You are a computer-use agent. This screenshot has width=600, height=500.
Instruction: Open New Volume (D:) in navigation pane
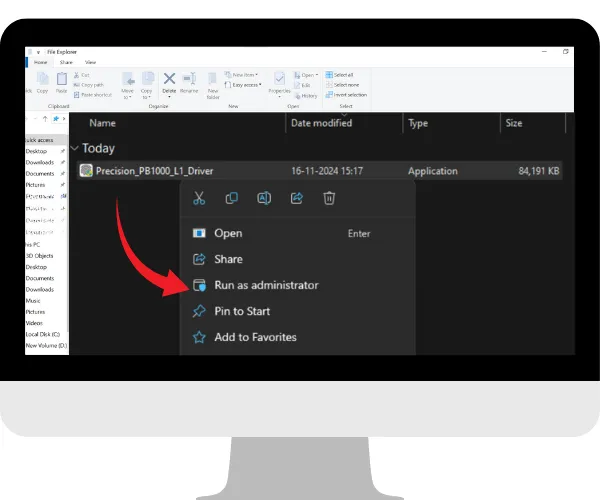46,345
